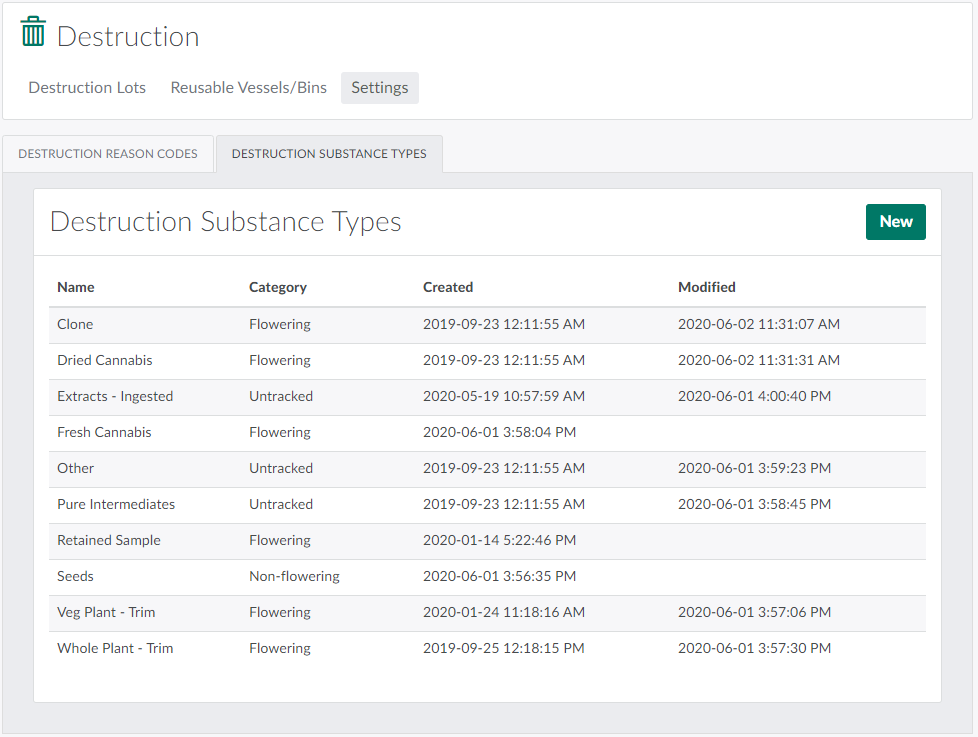Viewport: 978px width, 737px height.
Task: Open the Retained Sample row
Action: coord(109,540)
